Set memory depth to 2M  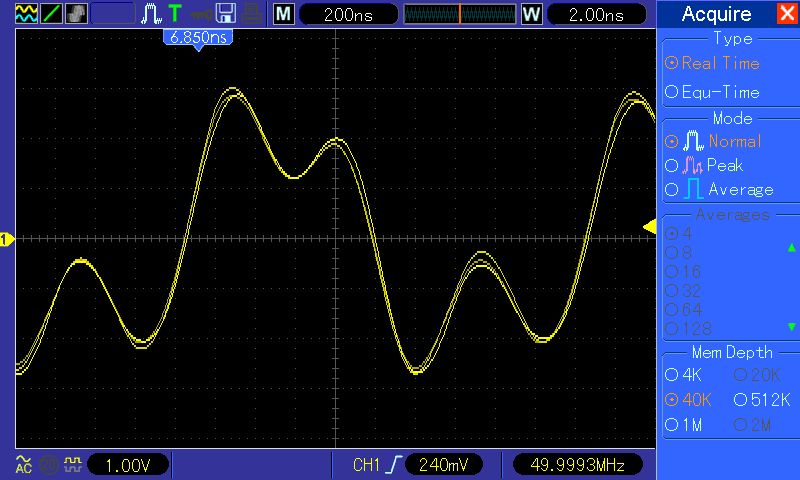point(753,424)
